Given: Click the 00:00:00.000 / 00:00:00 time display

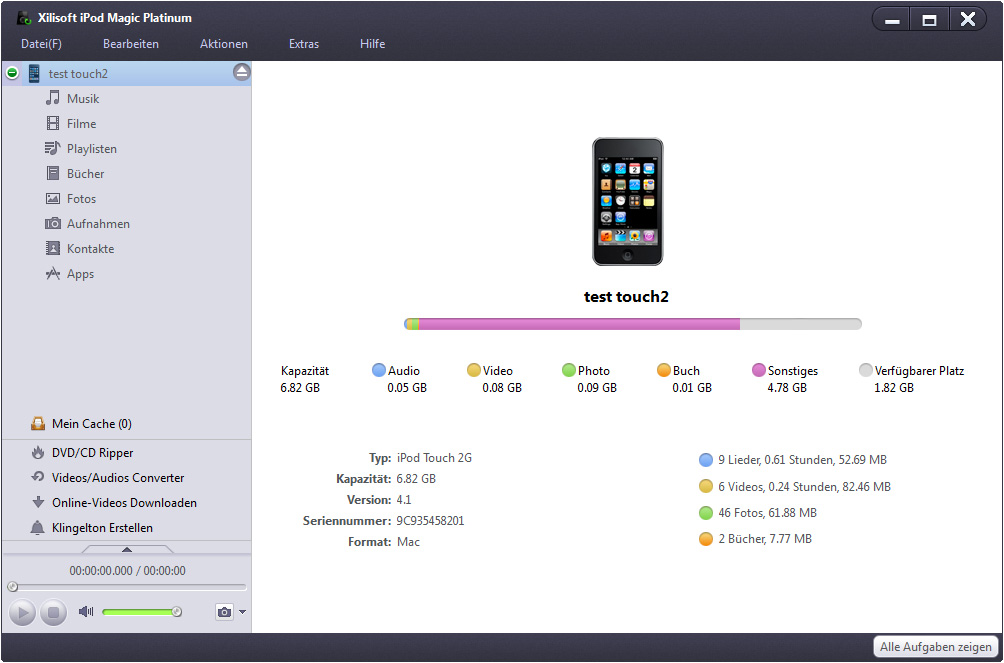Looking at the screenshot, I should (127, 571).
